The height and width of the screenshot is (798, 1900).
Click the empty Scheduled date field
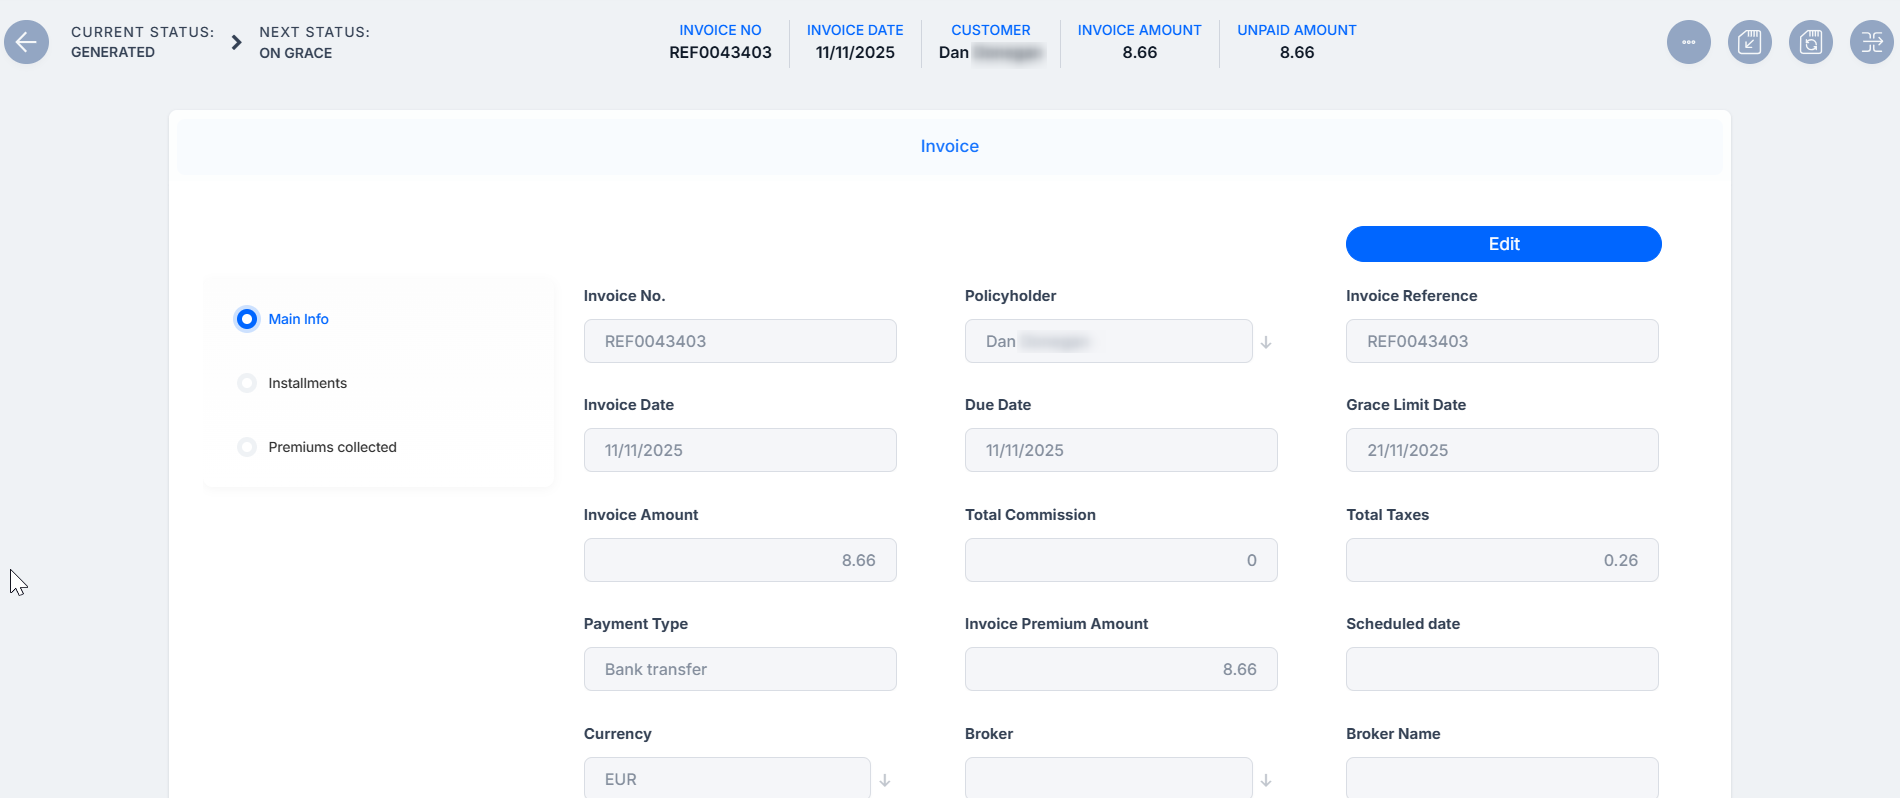point(1502,669)
